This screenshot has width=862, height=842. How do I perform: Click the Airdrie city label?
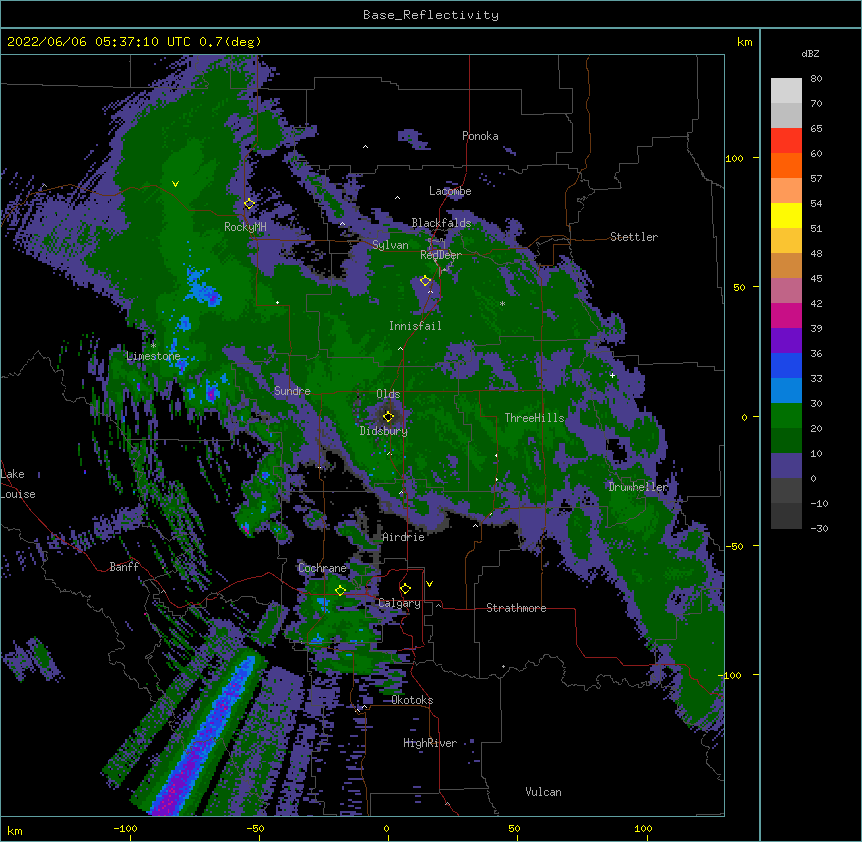(x=403, y=537)
